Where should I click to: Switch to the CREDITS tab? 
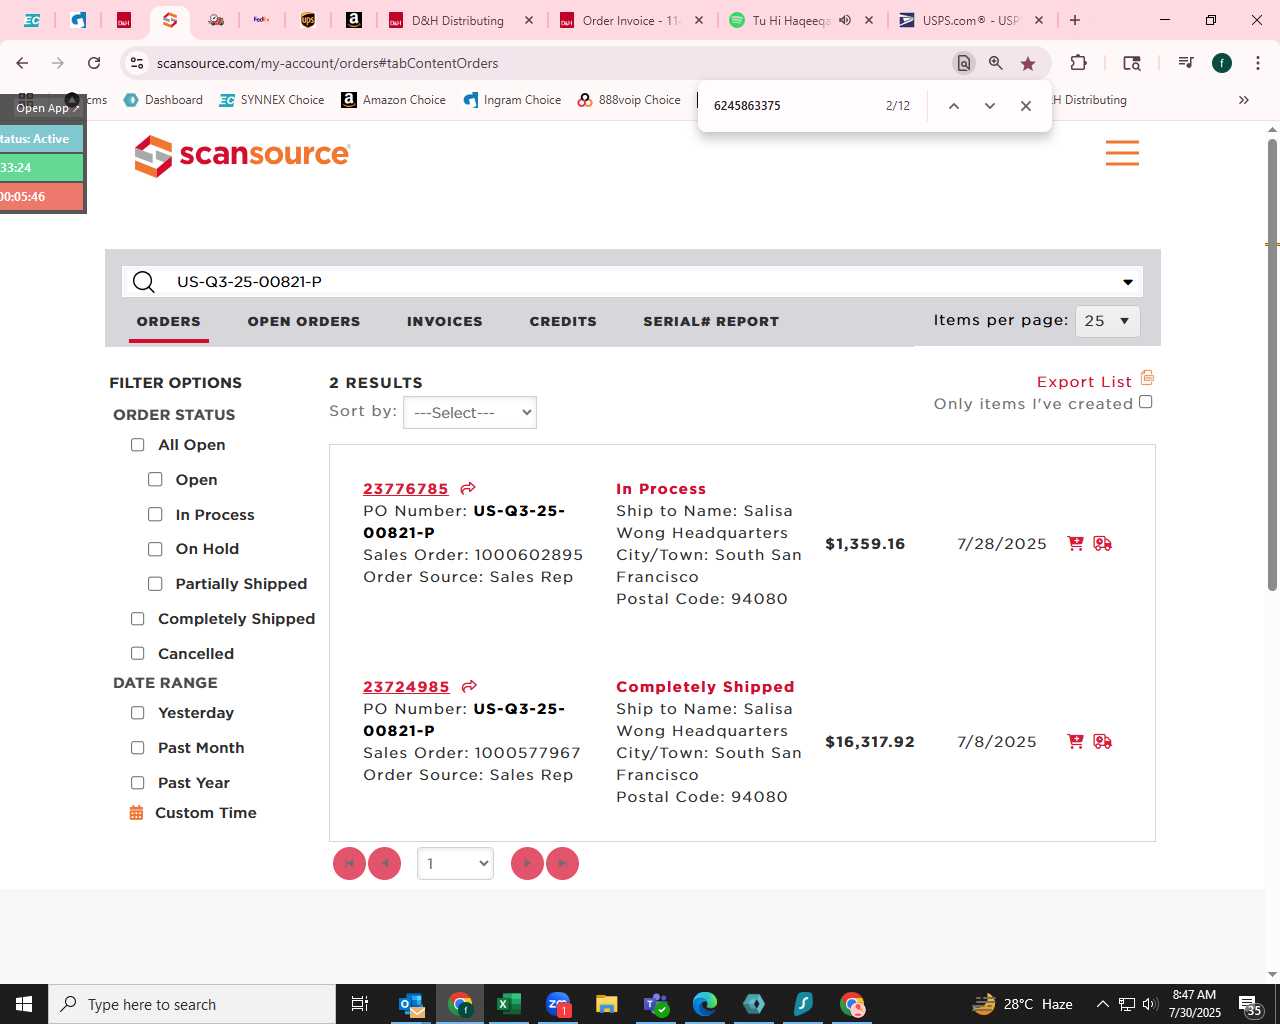coord(563,321)
